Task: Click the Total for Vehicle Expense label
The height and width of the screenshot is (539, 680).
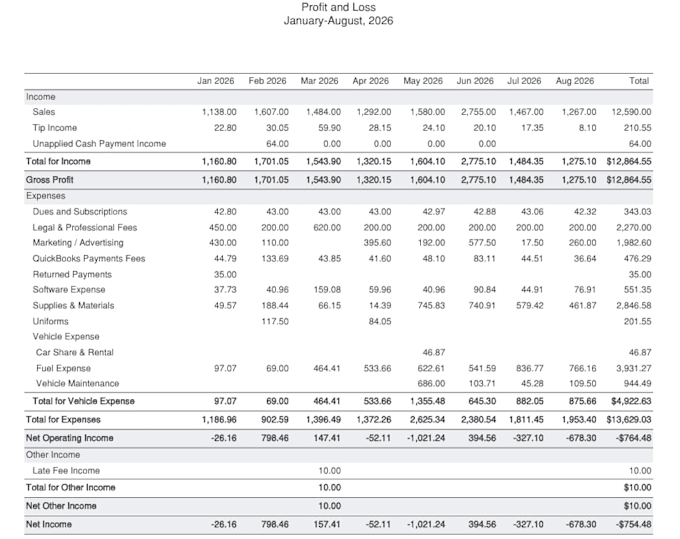Action: point(83,401)
